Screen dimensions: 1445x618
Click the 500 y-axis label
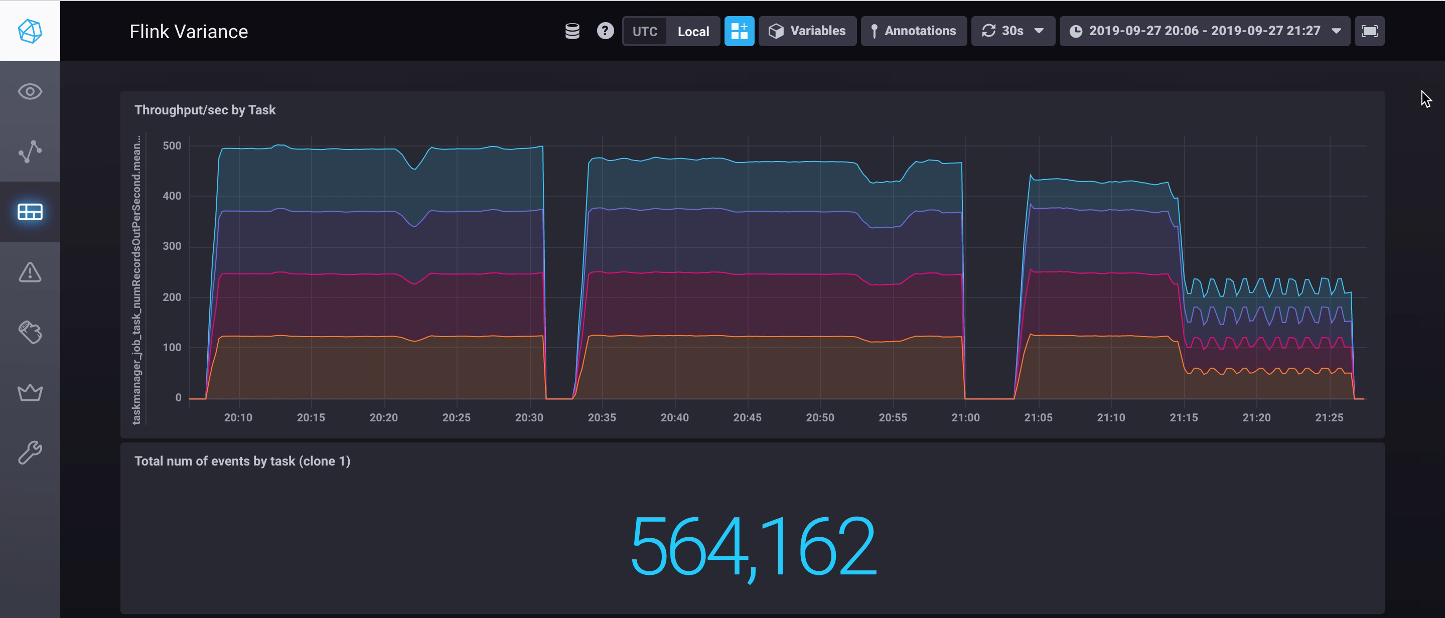pos(172,146)
